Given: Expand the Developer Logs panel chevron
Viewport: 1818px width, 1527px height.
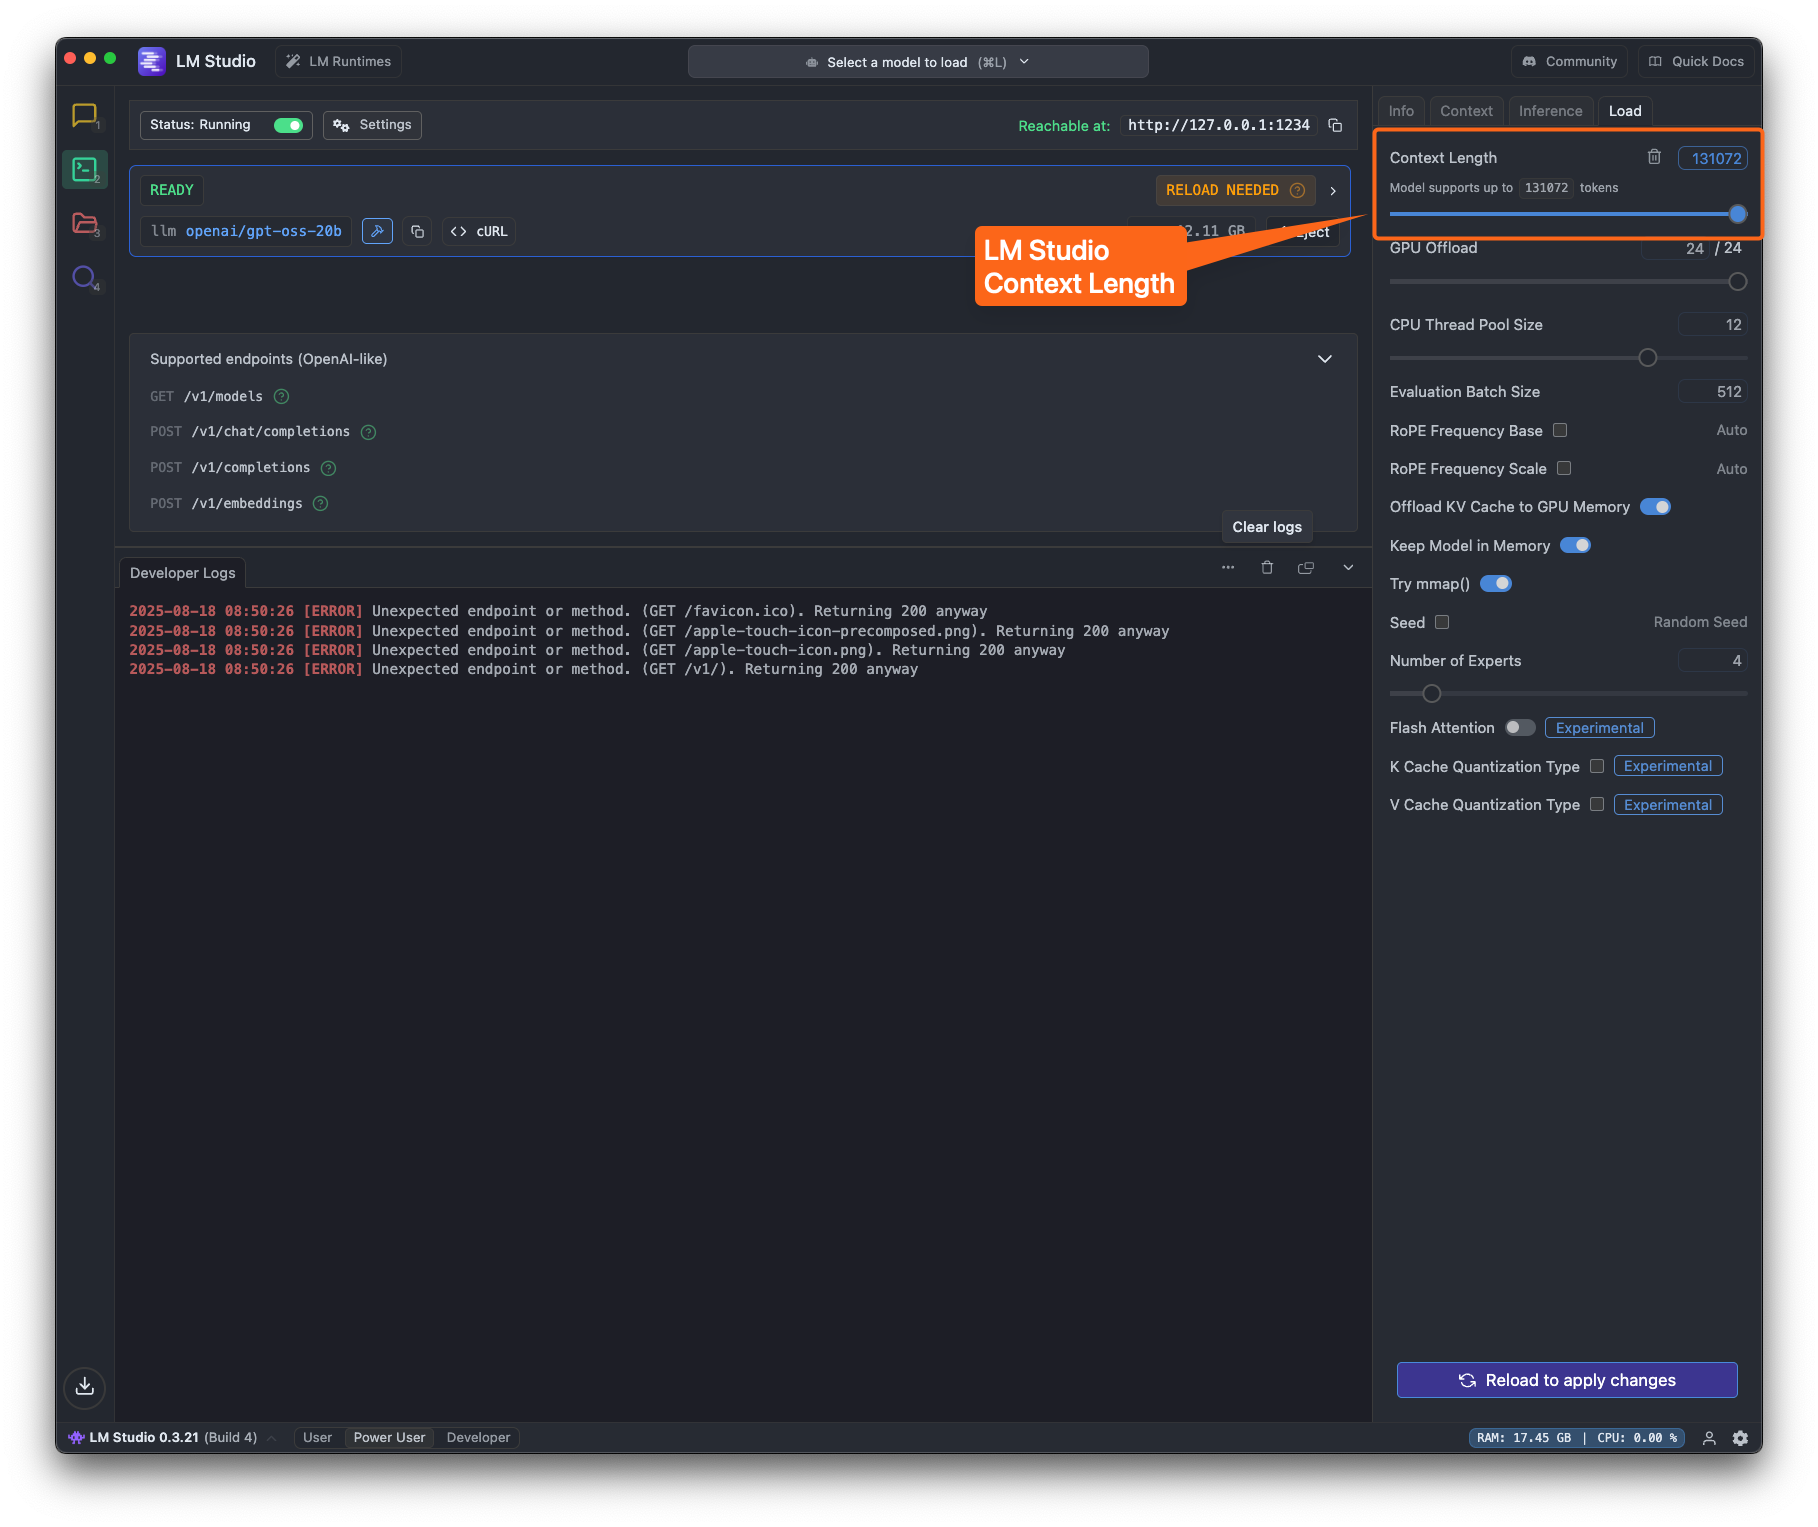Looking at the screenshot, I should [1347, 567].
